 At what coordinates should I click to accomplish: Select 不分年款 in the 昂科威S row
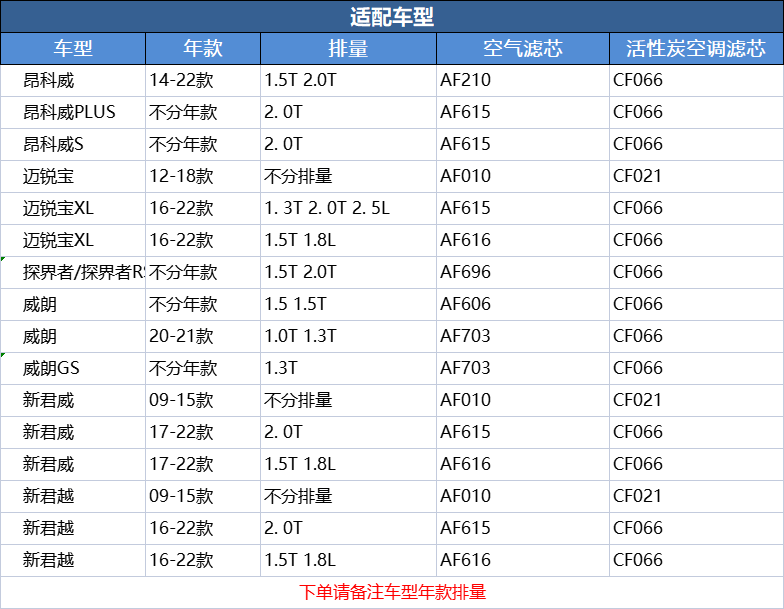203,144
